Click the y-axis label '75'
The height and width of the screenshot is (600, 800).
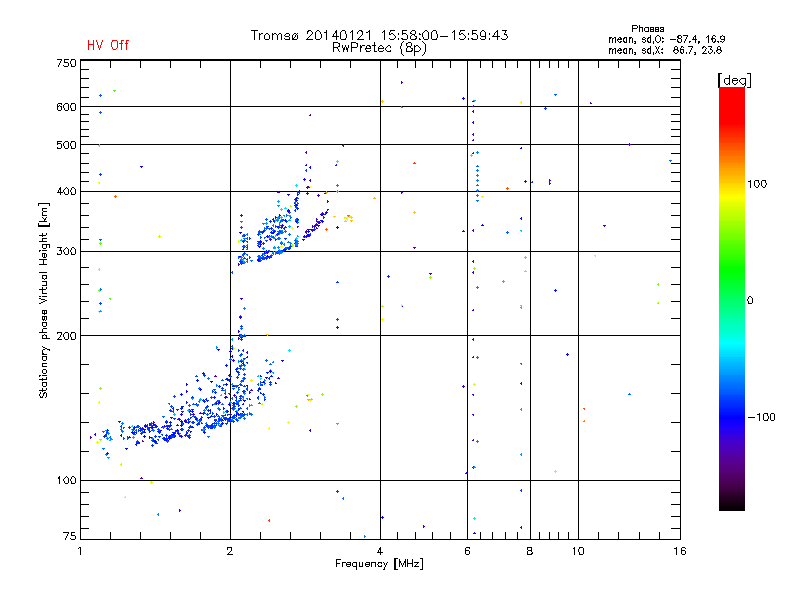pos(70,536)
